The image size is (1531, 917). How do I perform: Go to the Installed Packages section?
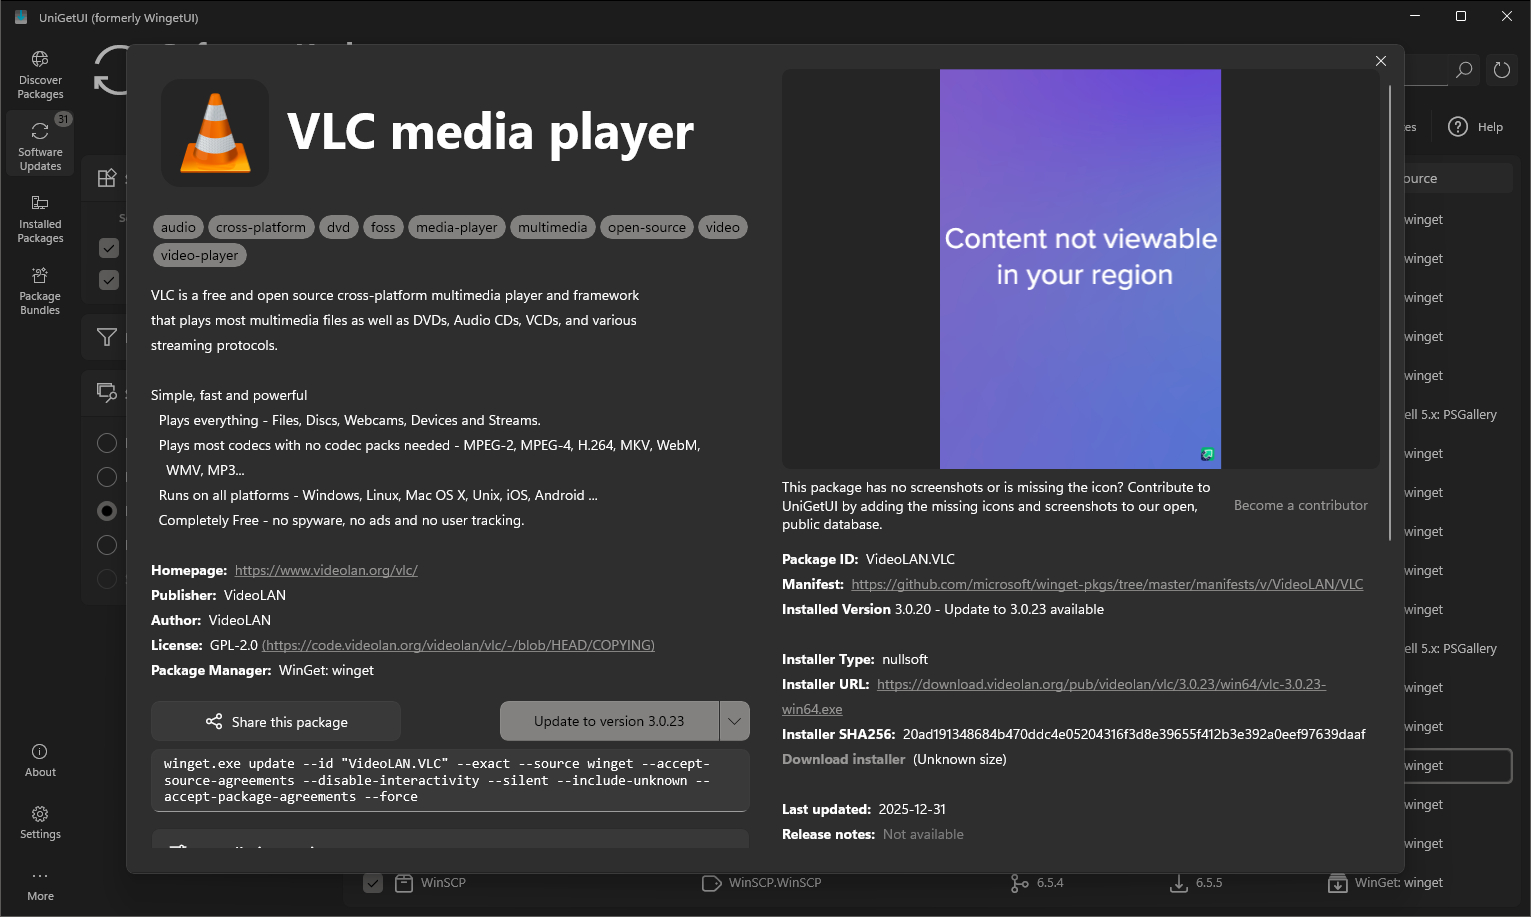pyautogui.click(x=40, y=219)
